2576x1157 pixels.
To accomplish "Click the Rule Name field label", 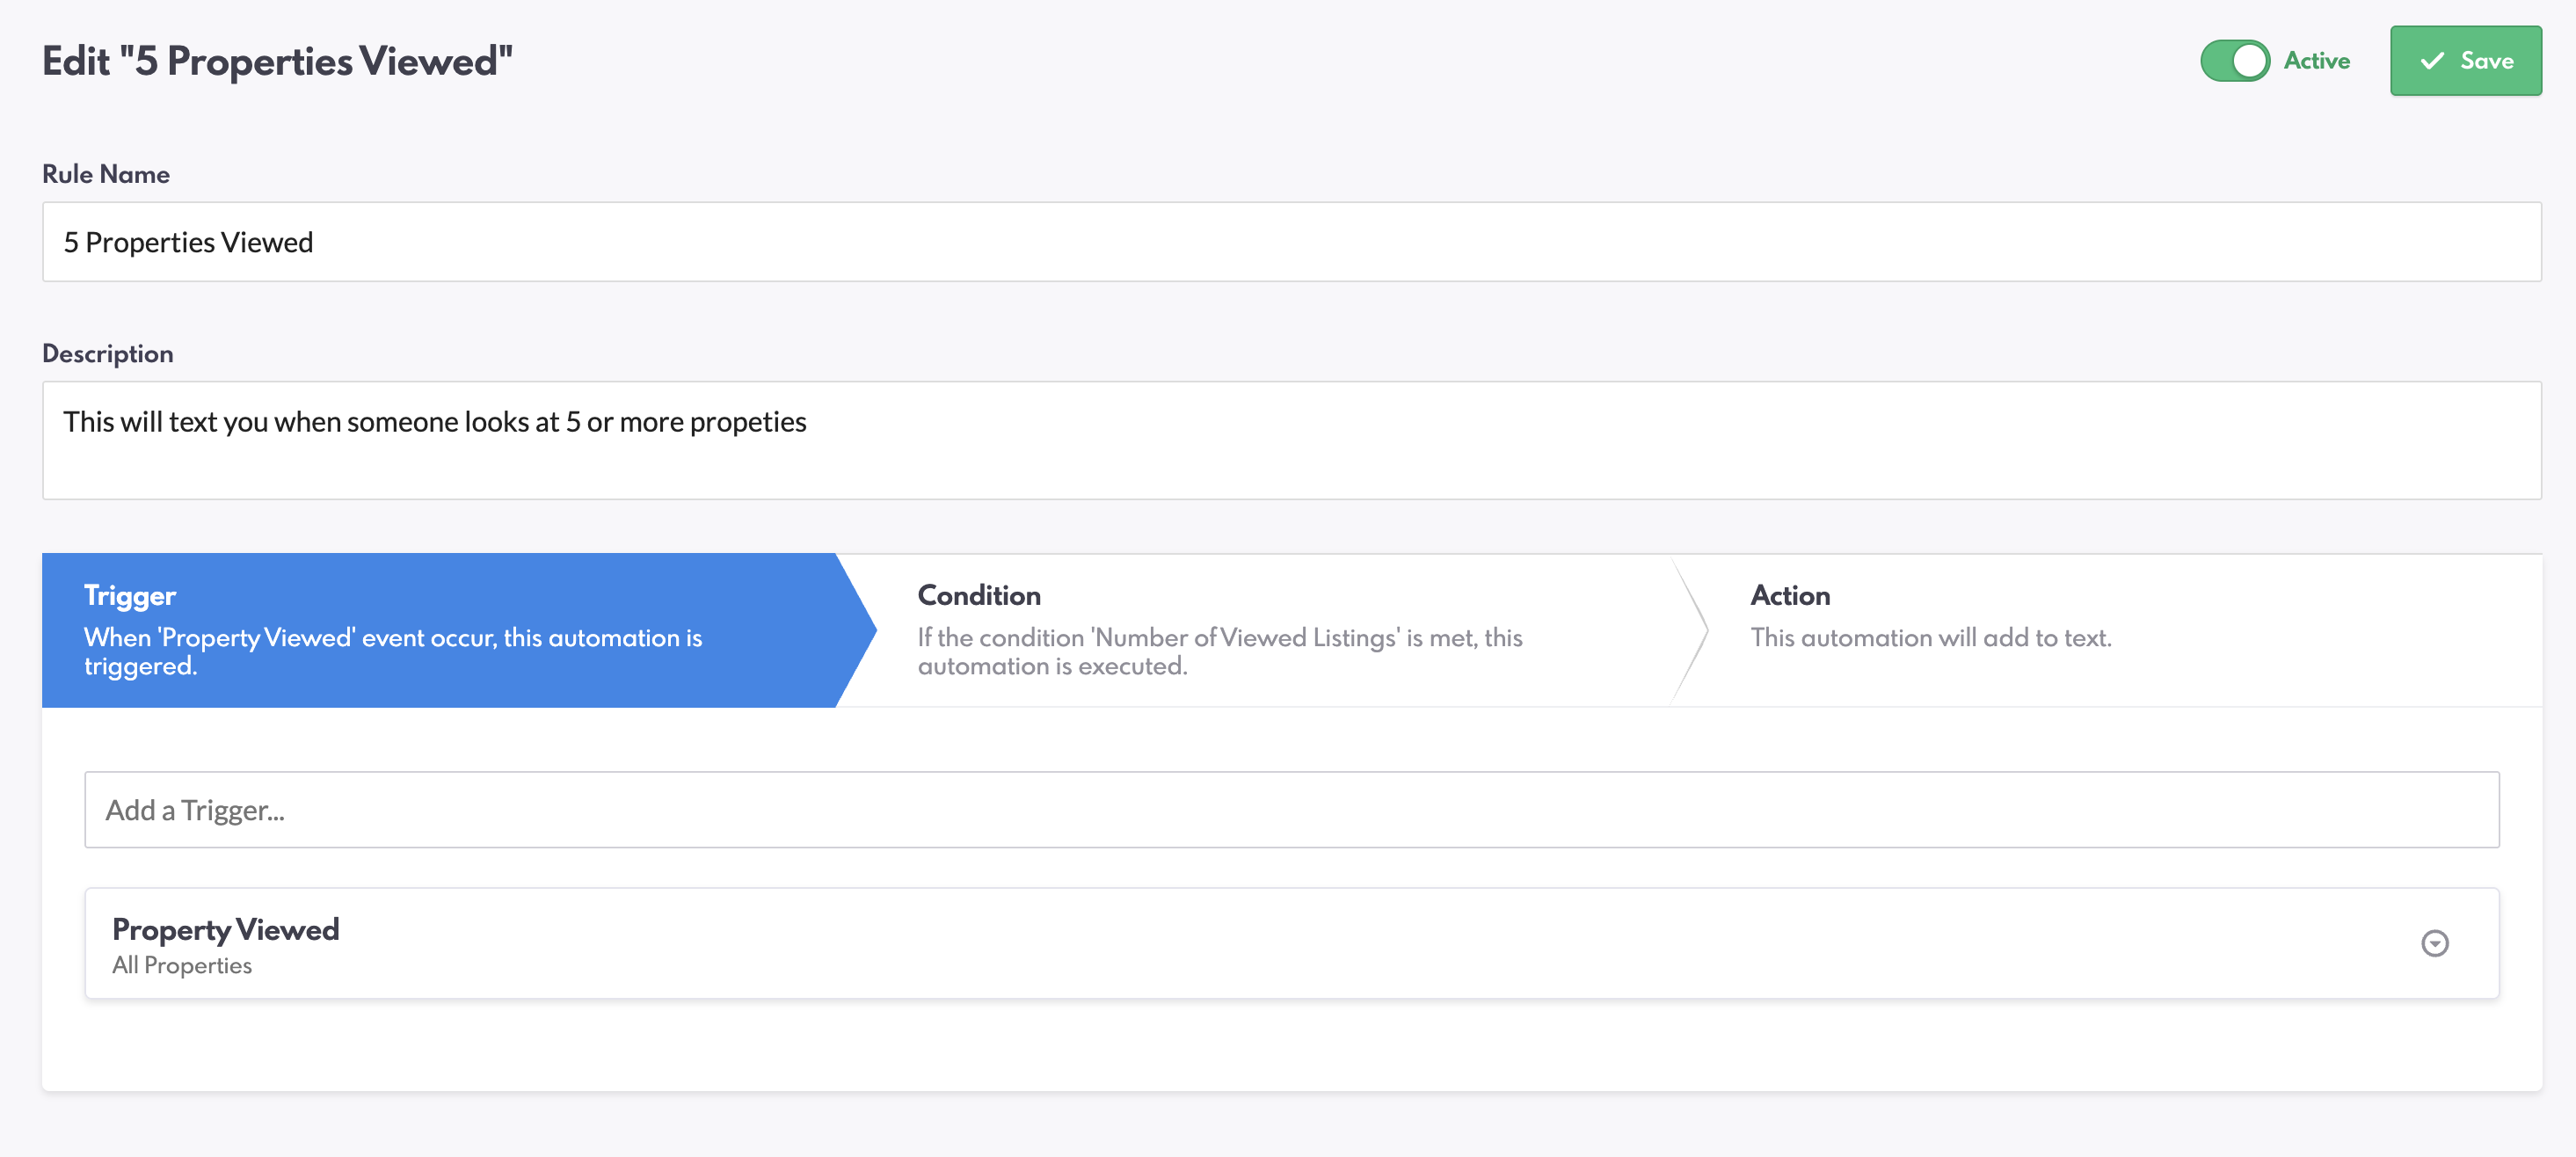I will click(106, 174).
